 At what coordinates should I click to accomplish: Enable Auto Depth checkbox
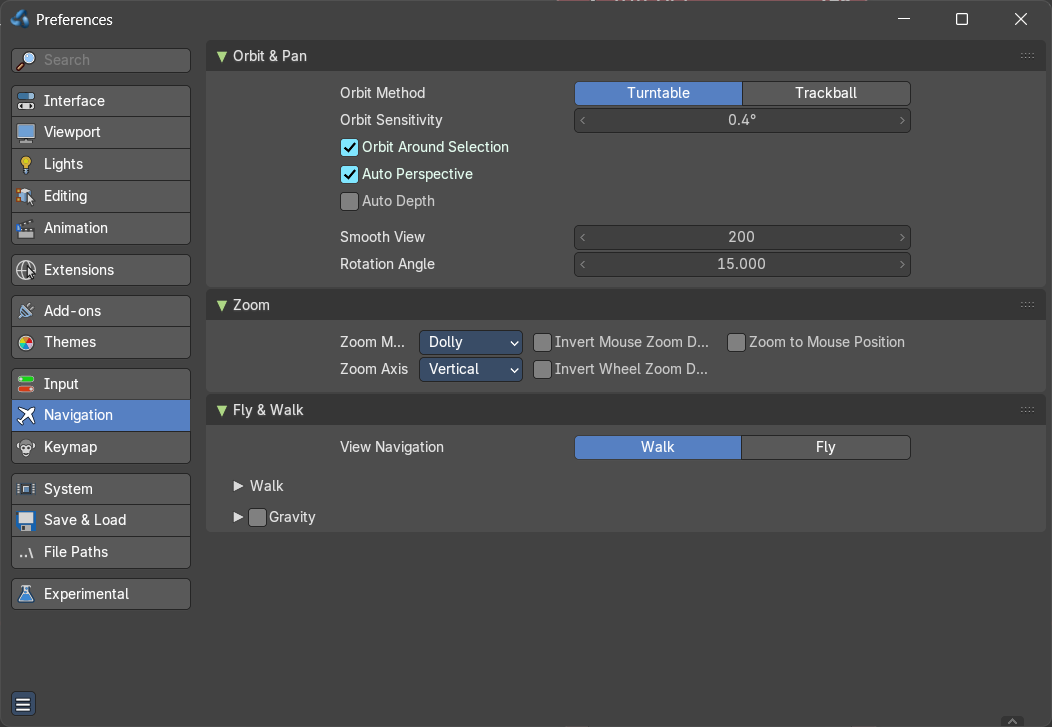click(x=350, y=201)
